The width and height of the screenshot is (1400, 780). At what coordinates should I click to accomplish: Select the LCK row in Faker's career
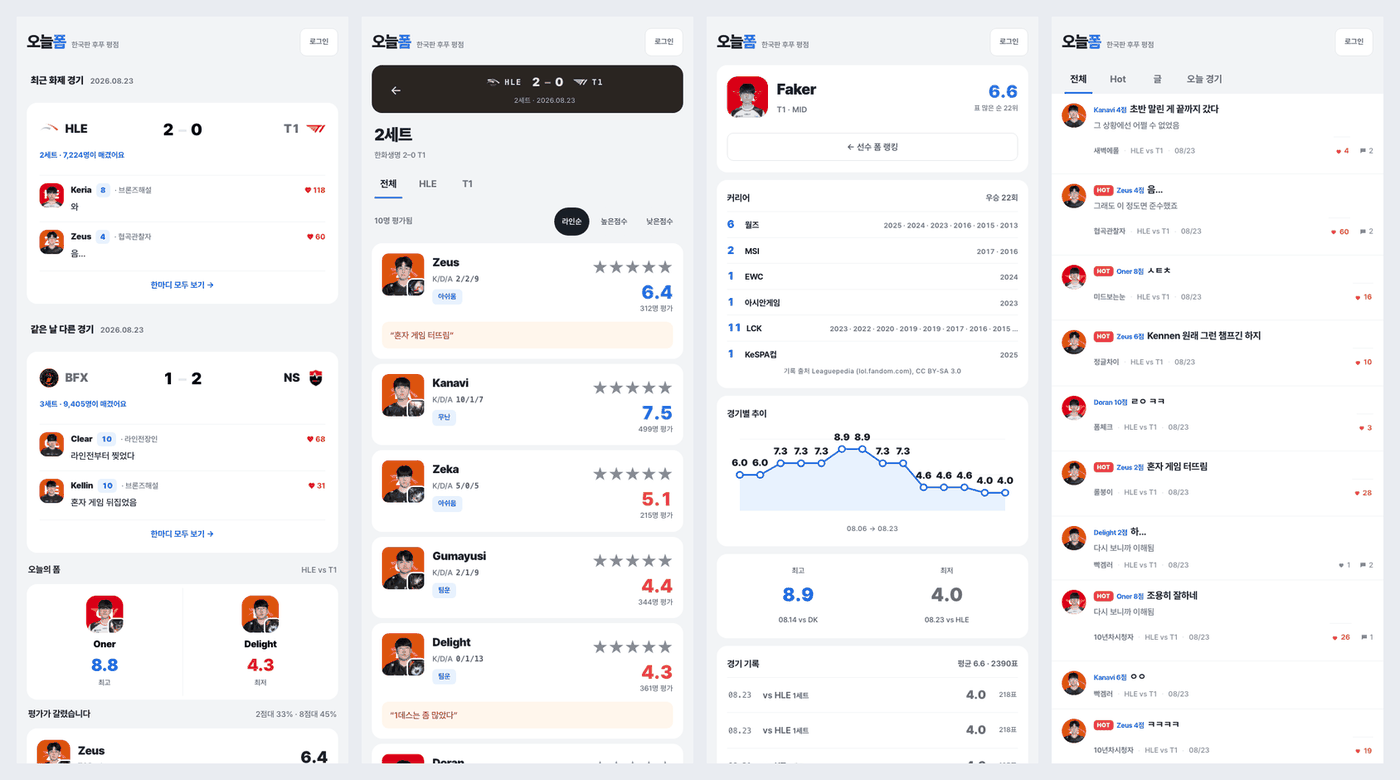pos(872,328)
